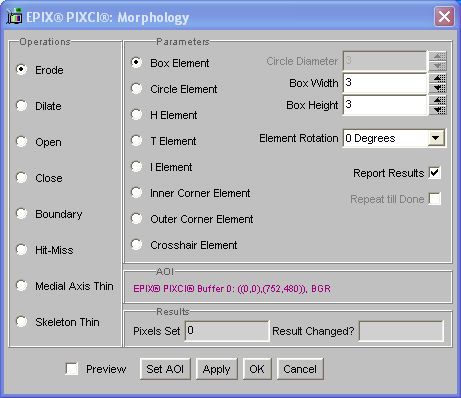
Task: Click the Pixels Set result field
Action: click(227, 331)
